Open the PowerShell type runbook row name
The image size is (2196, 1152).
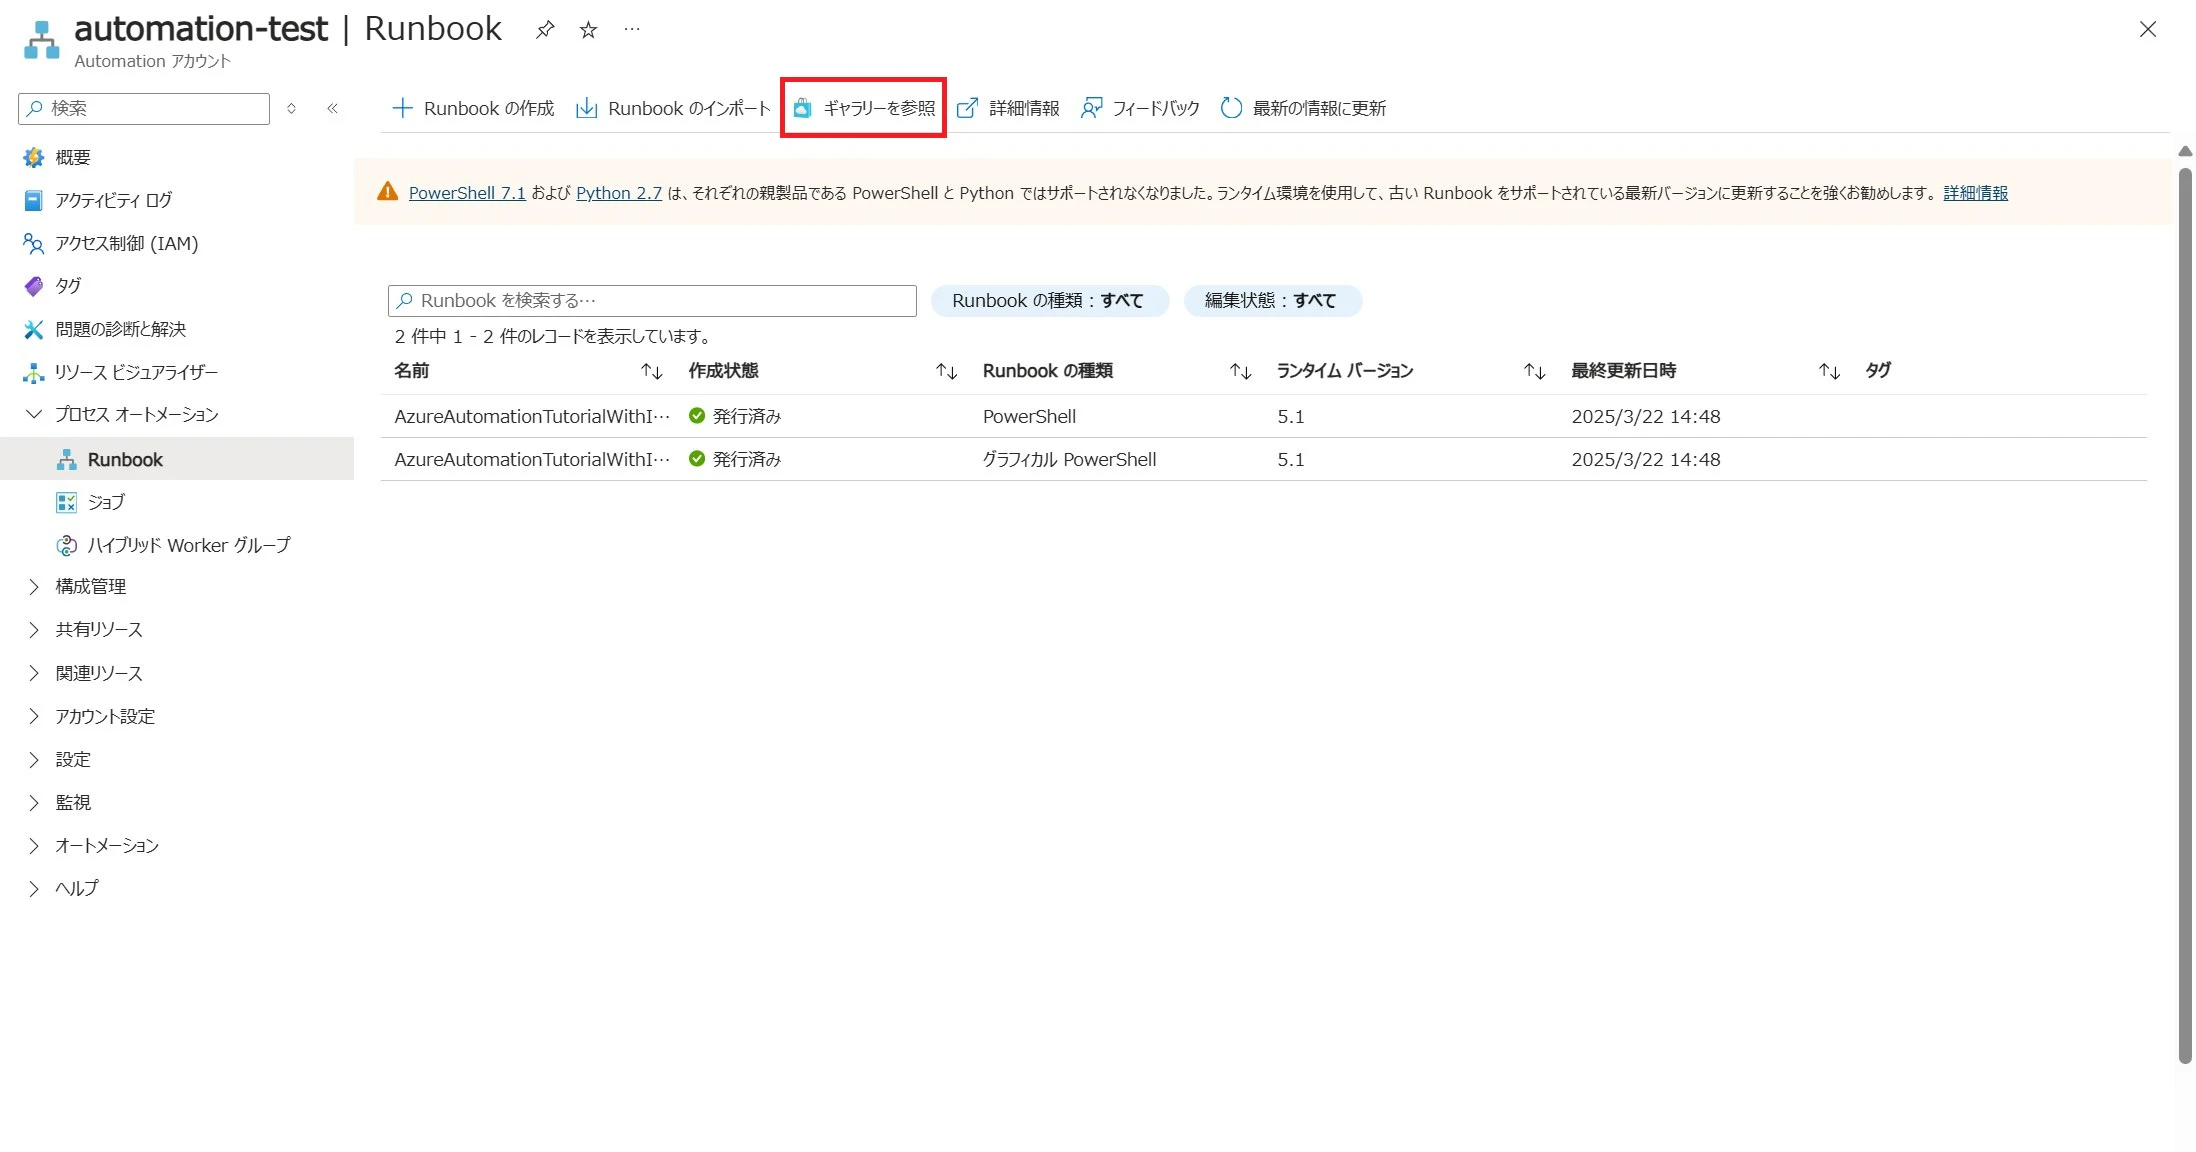click(x=532, y=416)
